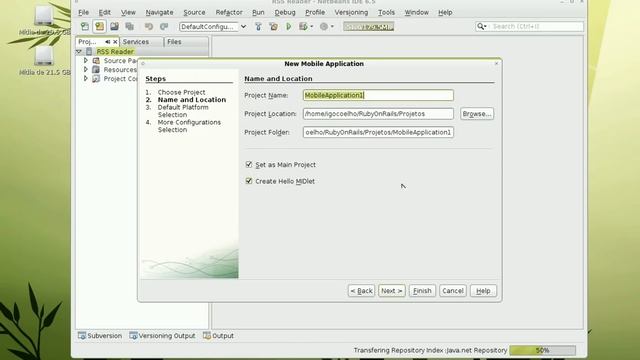Expand the Source Packages tree node
This screenshot has height=360, width=640.
pyautogui.click(x=86, y=60)
